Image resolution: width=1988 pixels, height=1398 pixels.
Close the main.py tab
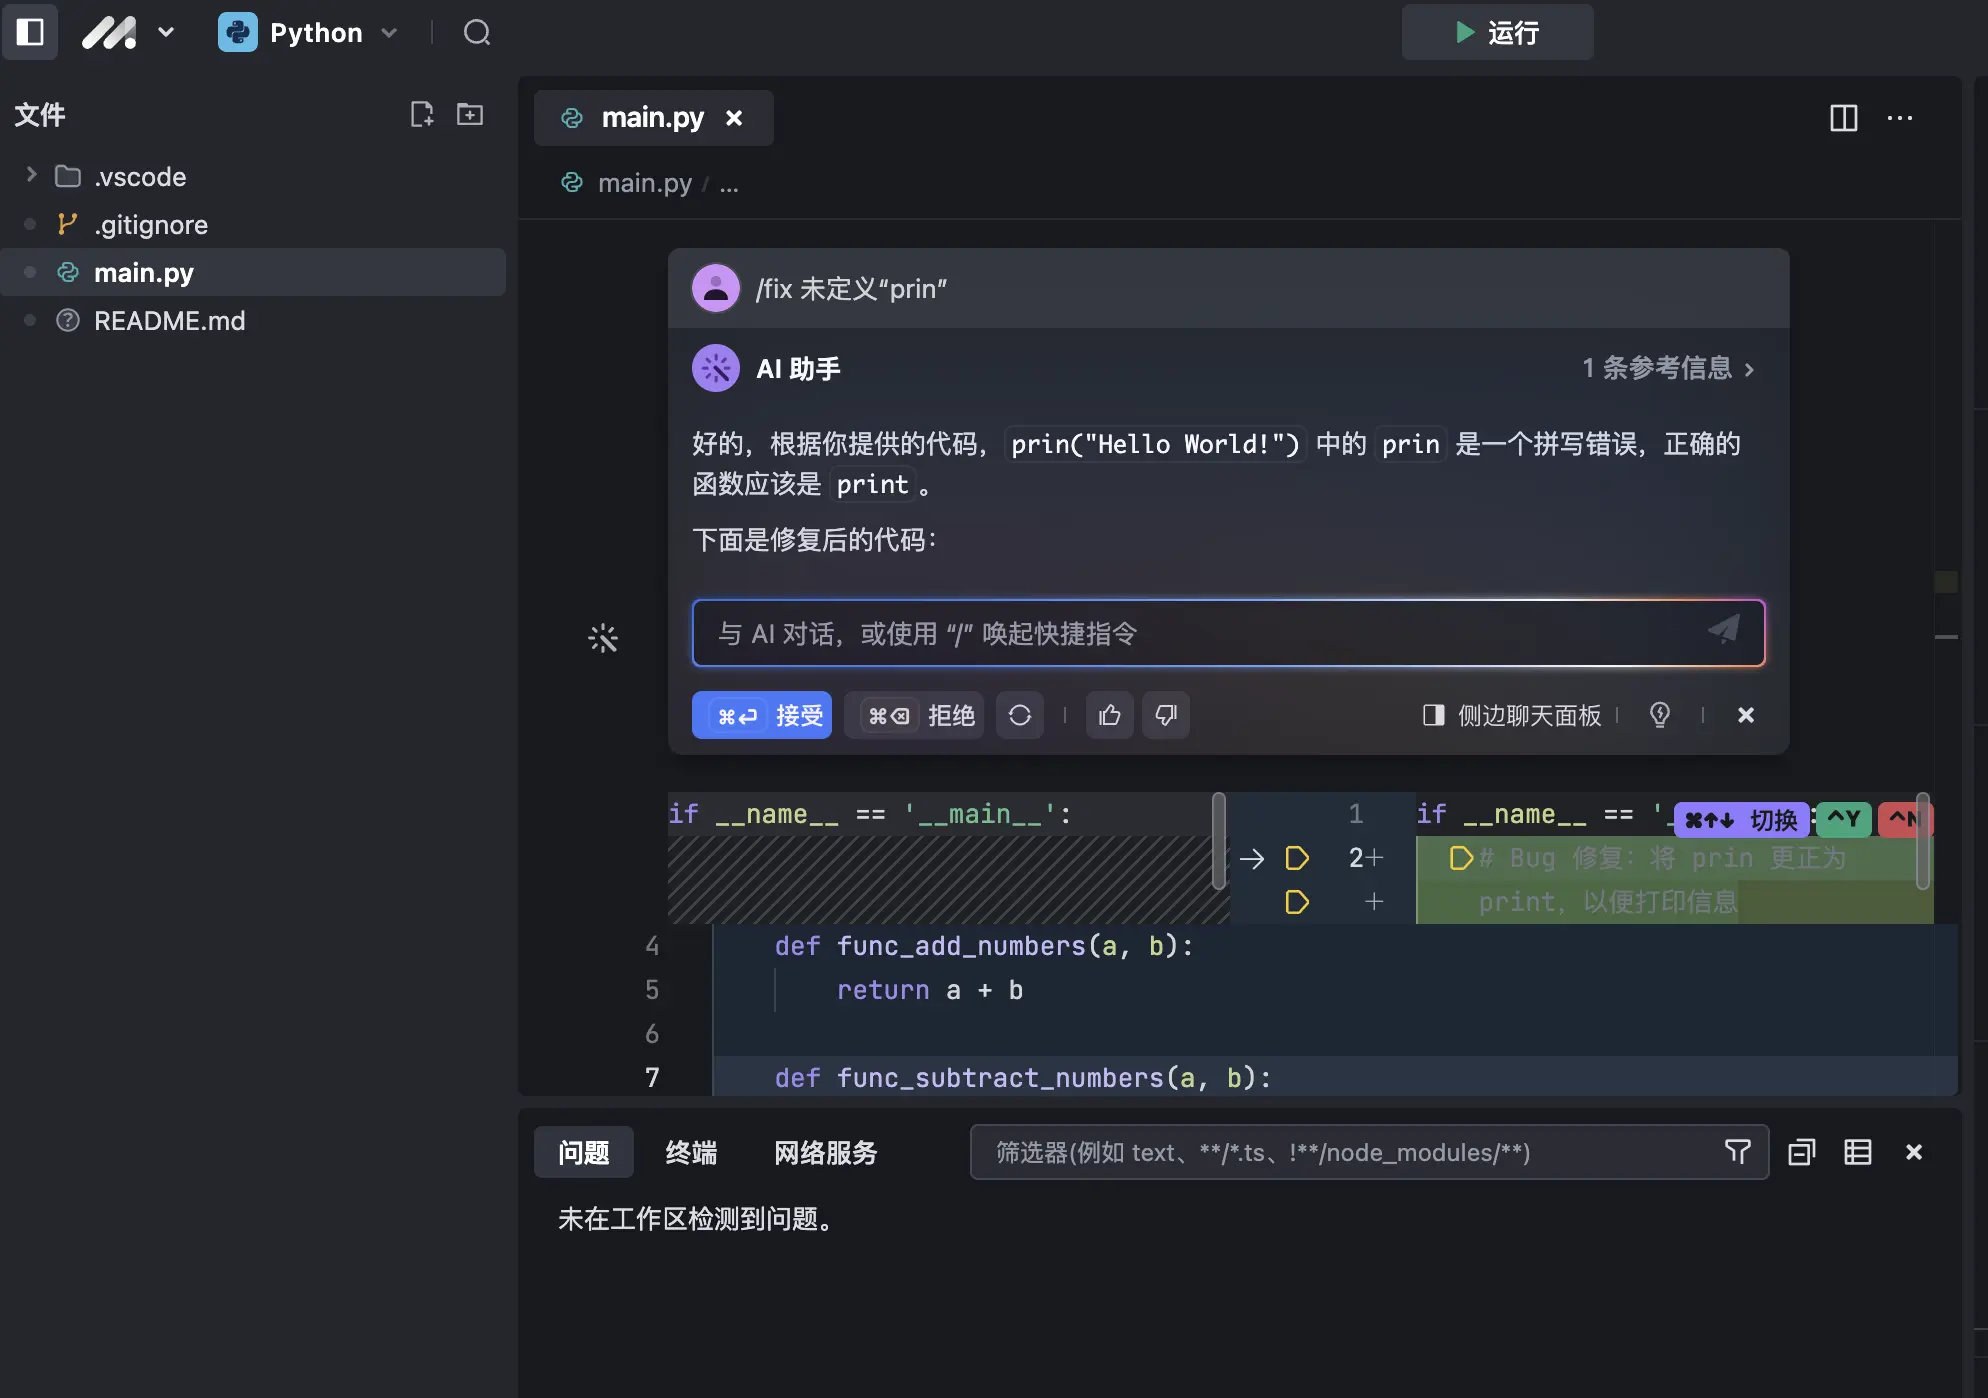[x=734, y=118]
